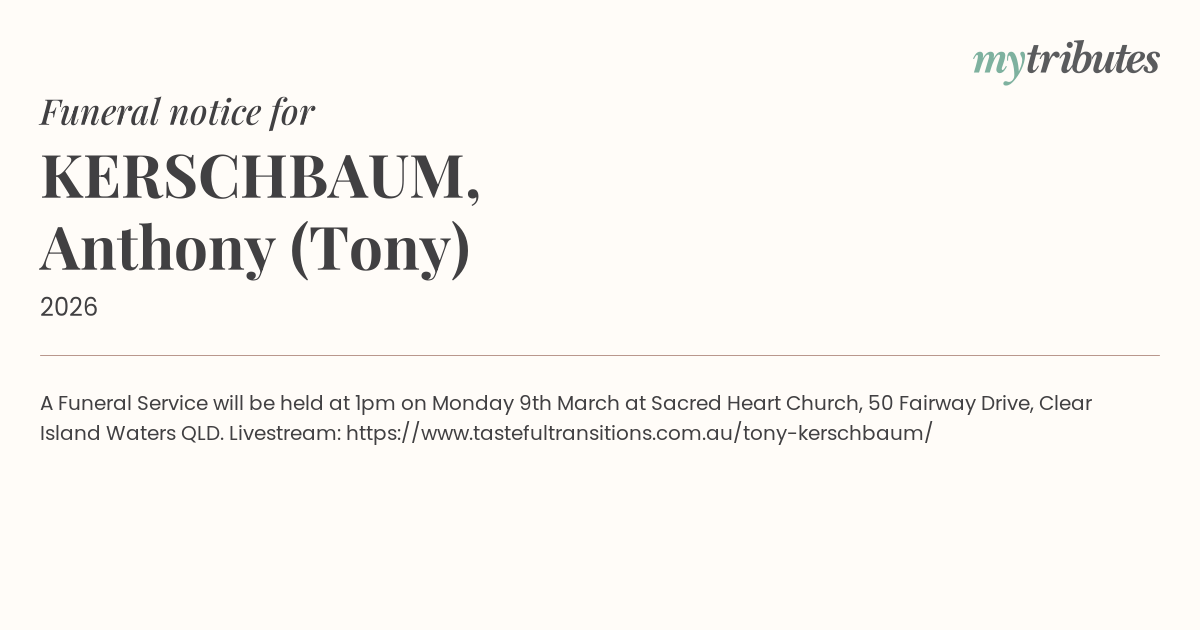1200x630 pixels.
Task: Click the "1pm" service time
Action: (375, 403)
